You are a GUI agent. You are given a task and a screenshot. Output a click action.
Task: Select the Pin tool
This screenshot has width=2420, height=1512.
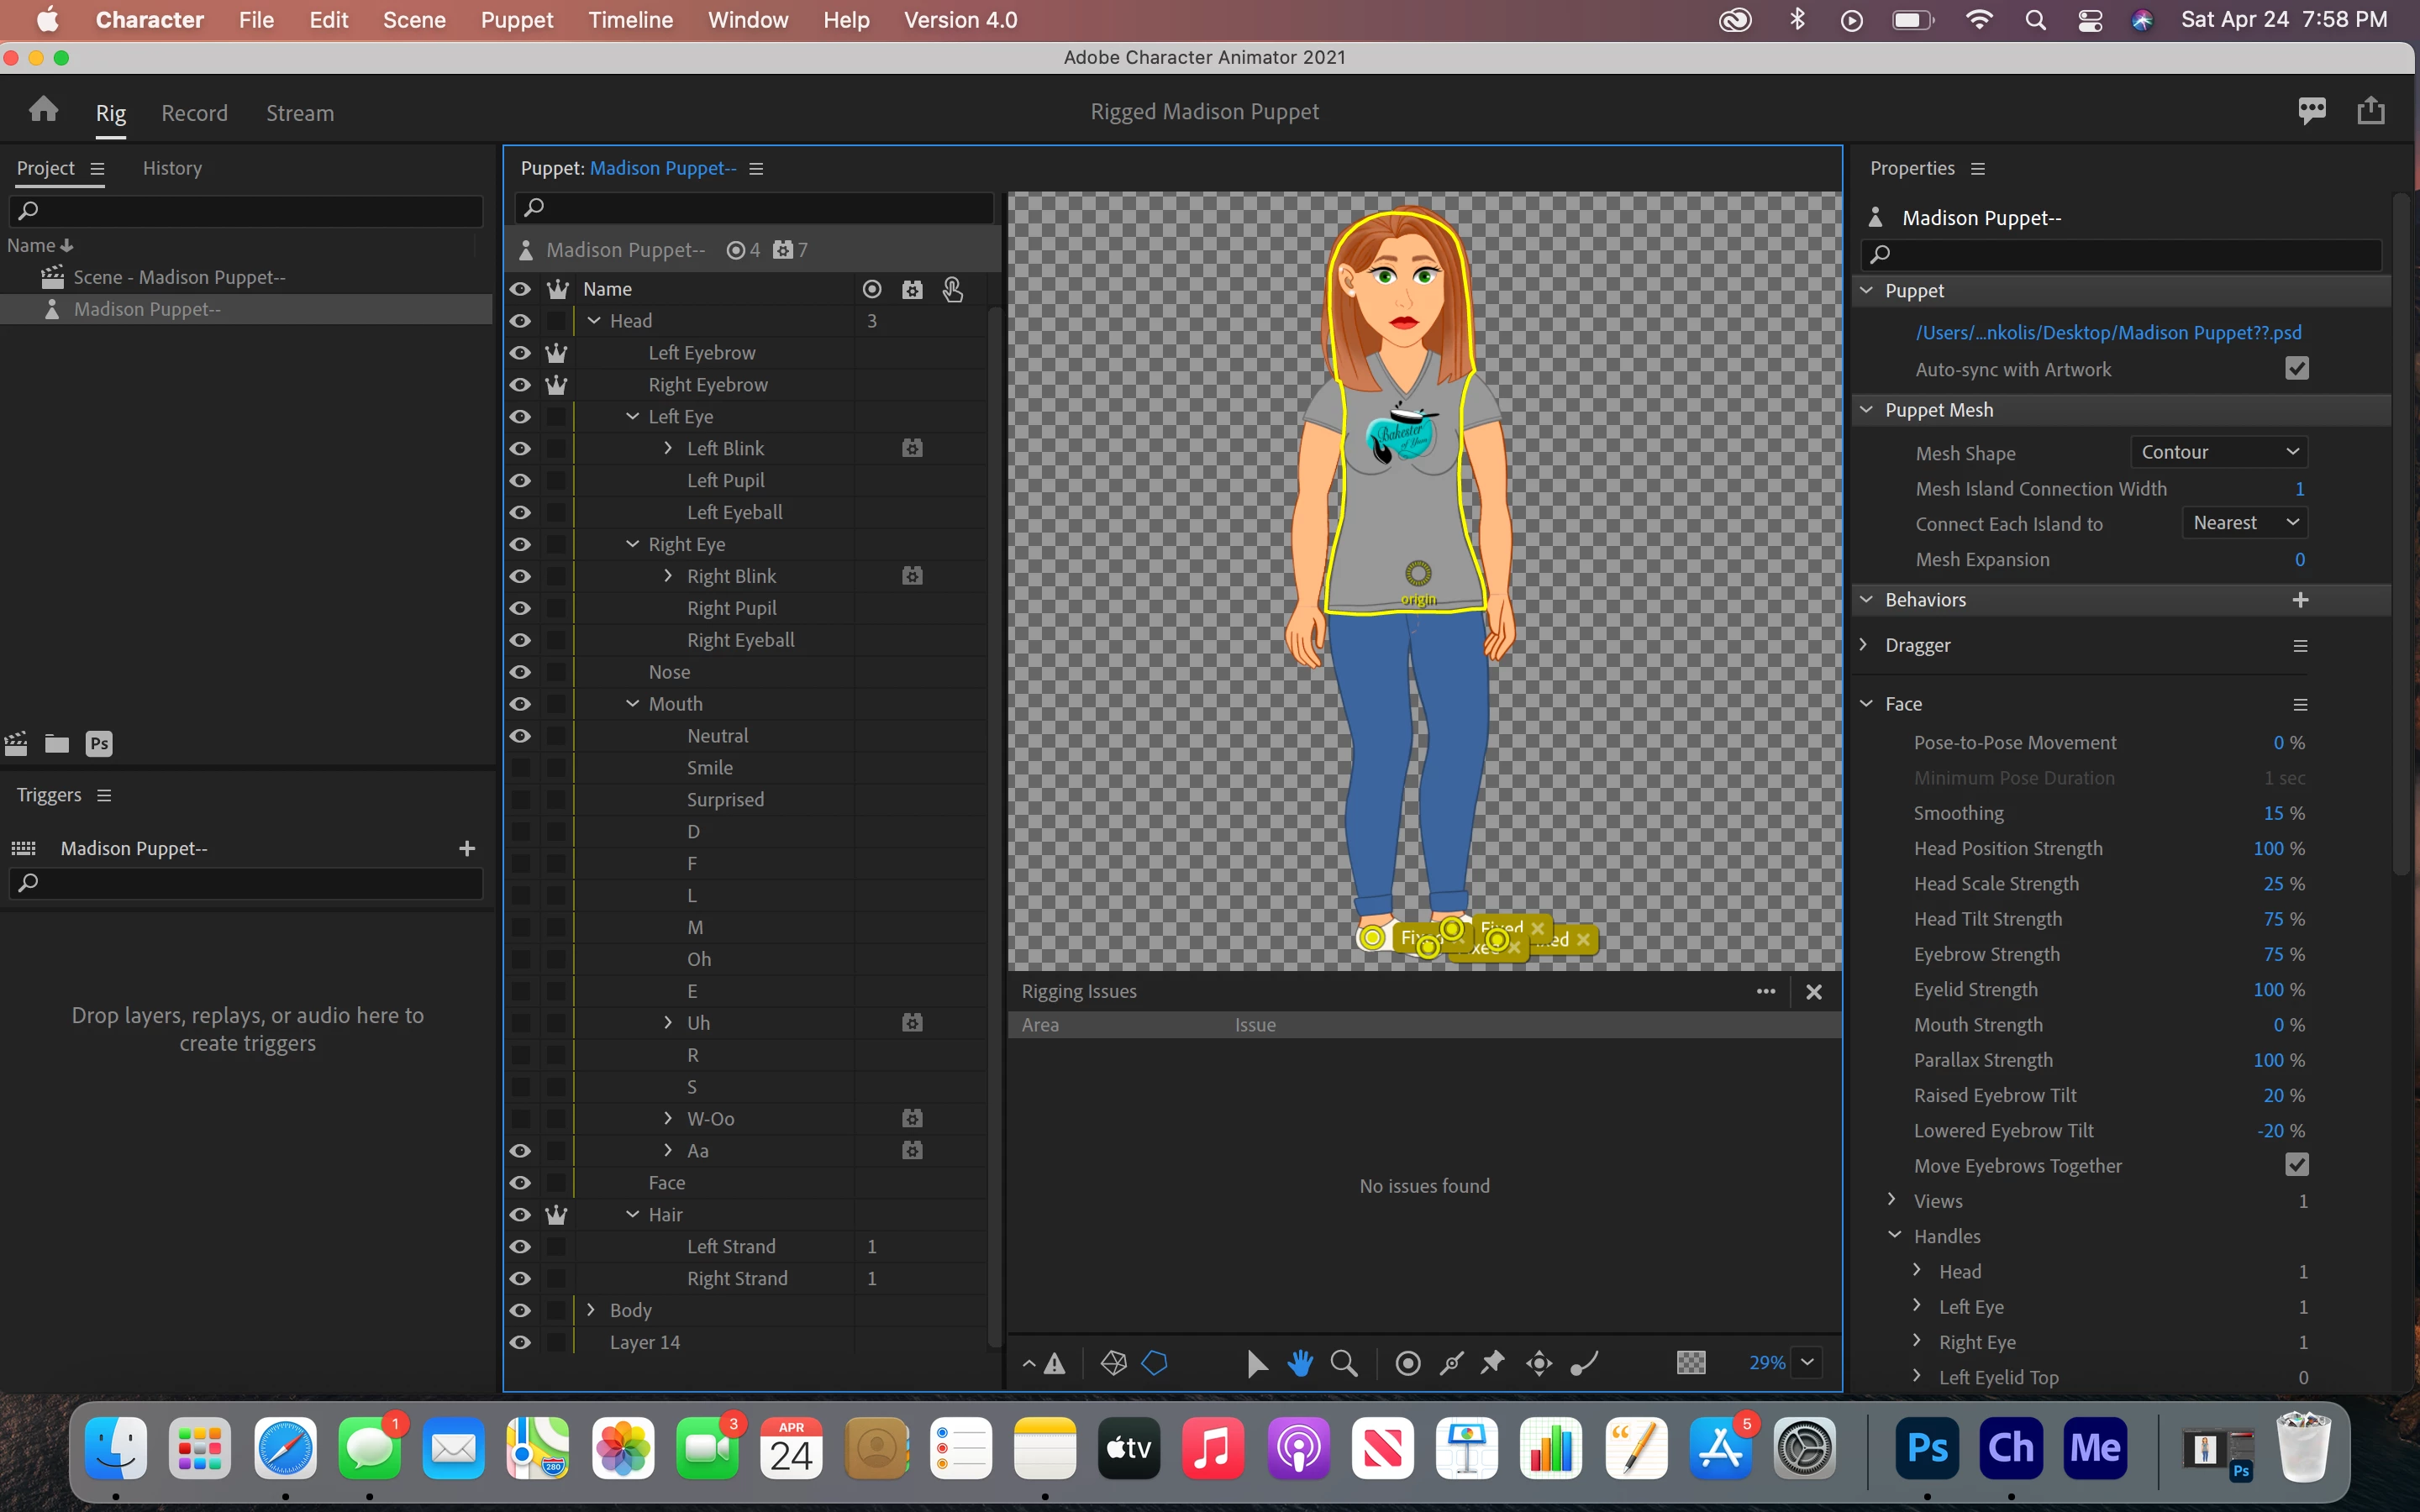point(1493,1363)
